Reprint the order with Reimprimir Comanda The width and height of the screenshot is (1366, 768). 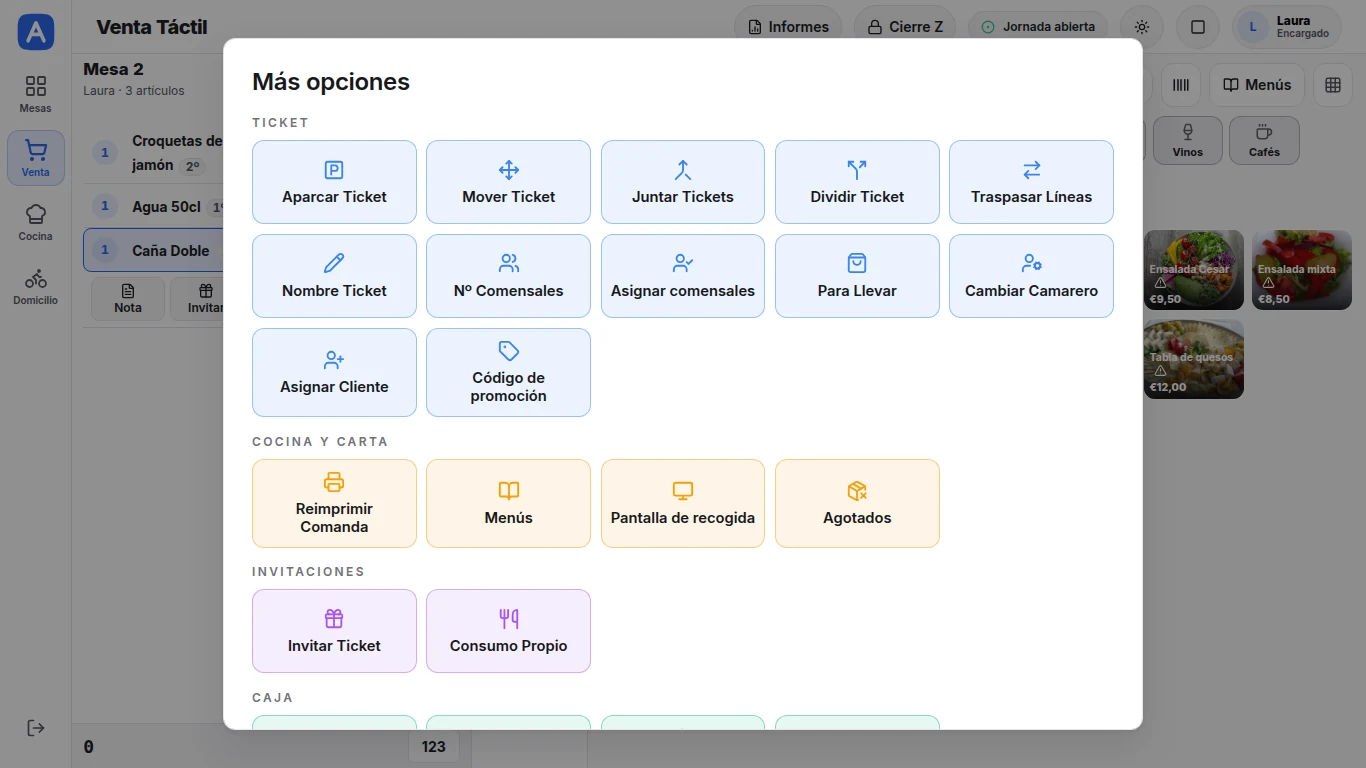tap(334, 503)
